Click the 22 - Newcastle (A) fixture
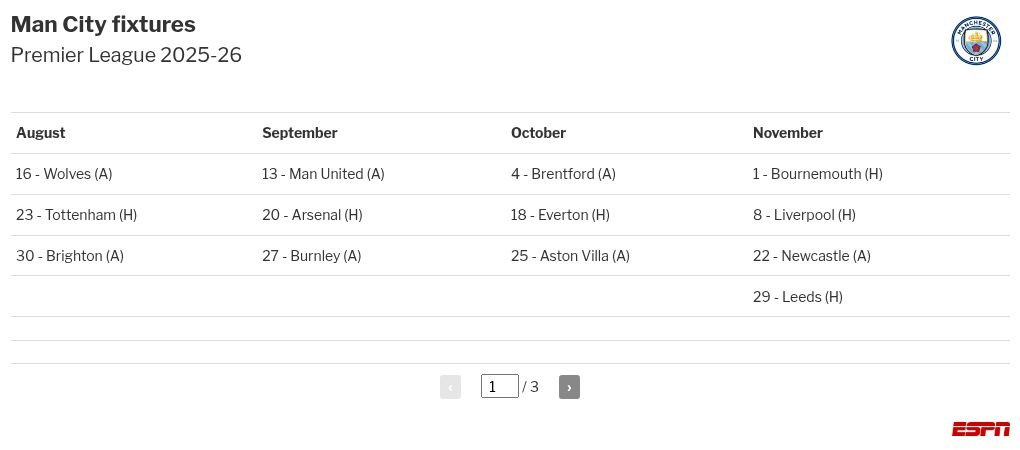 pos(811,256)
